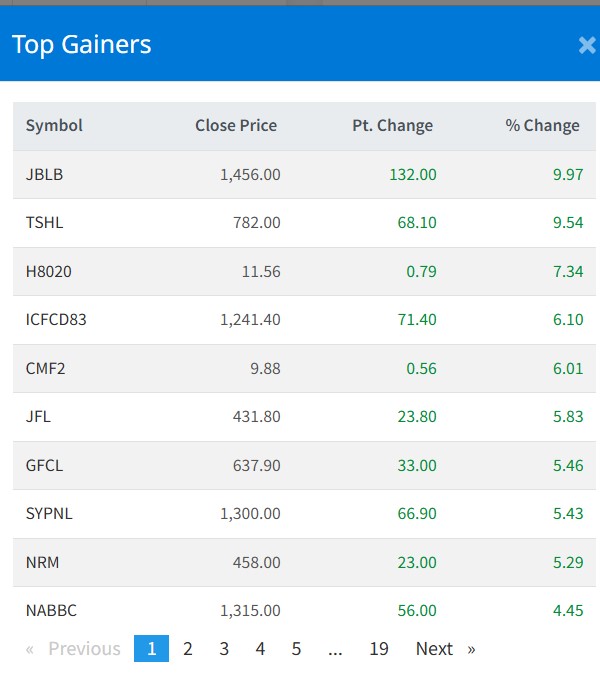600x690 pixels.
Task: Close the Top Gainers dialog
Action: click(x=587, y=45)
